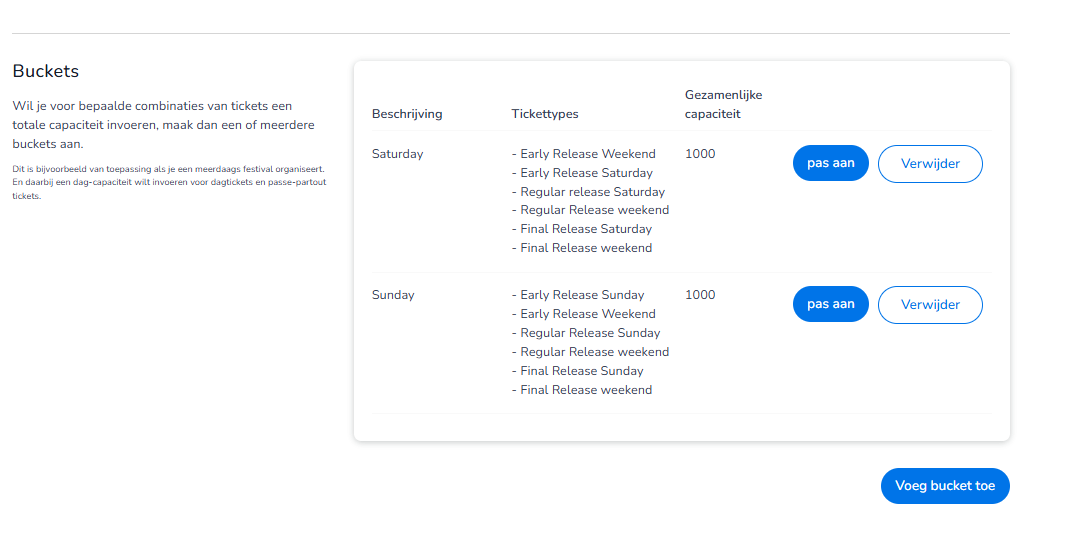Click the small 'Dit is bijvoorbeeld' help text
The width and height of the screenshot is (1067, 534).
168,182
